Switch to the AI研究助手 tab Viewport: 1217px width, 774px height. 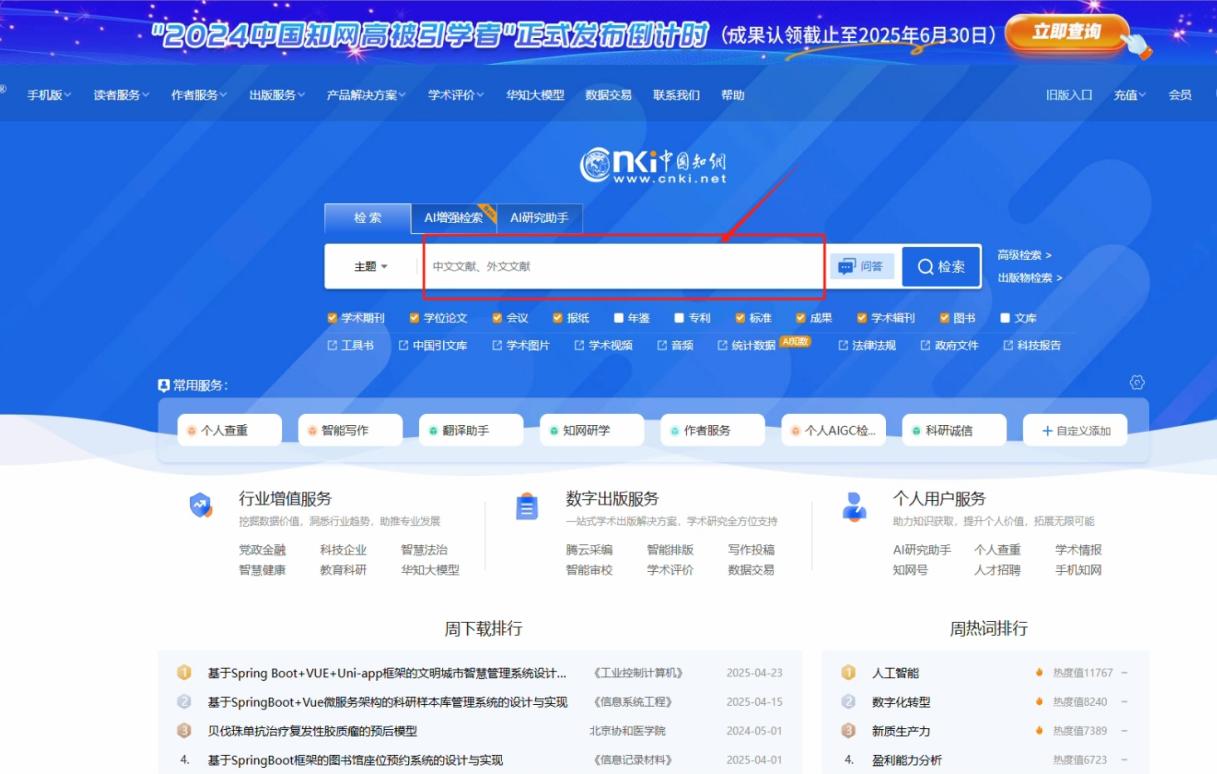click(539, 218)
